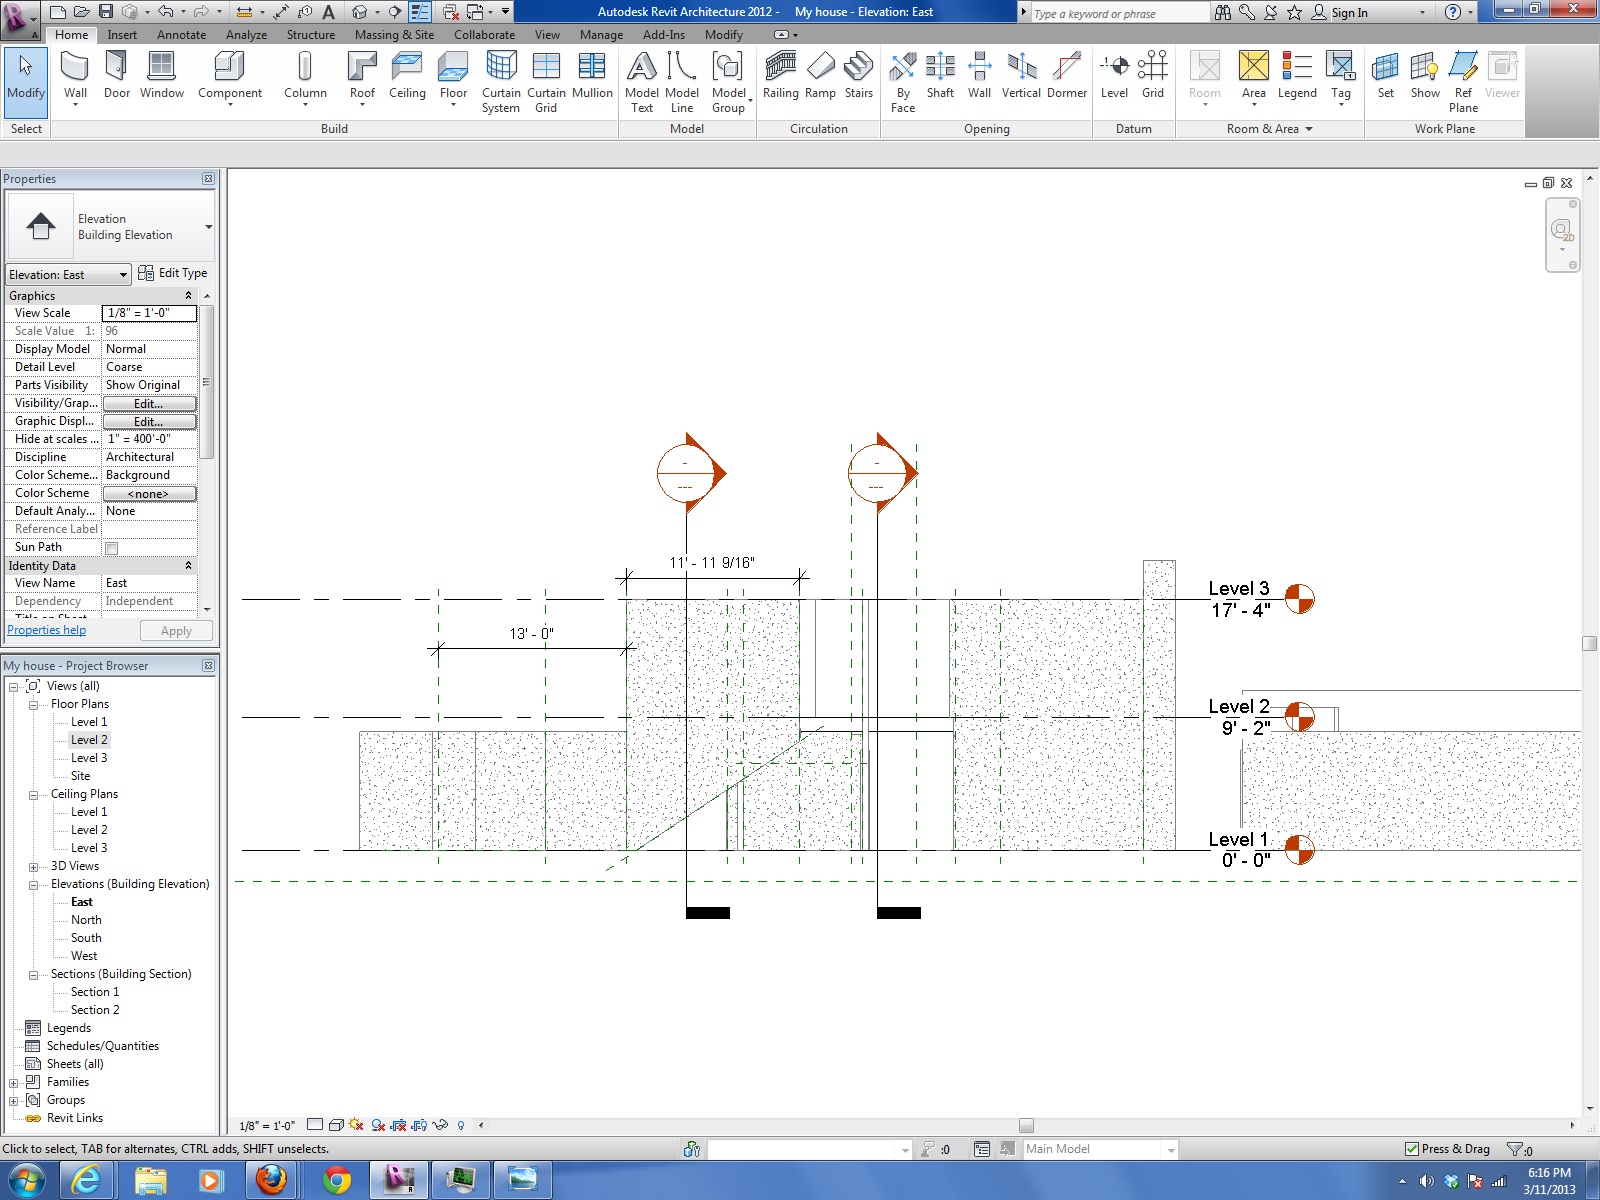Choose the Curtain Grid tool
This screenshot has width=1600, height=1200.
pos(546,83)
